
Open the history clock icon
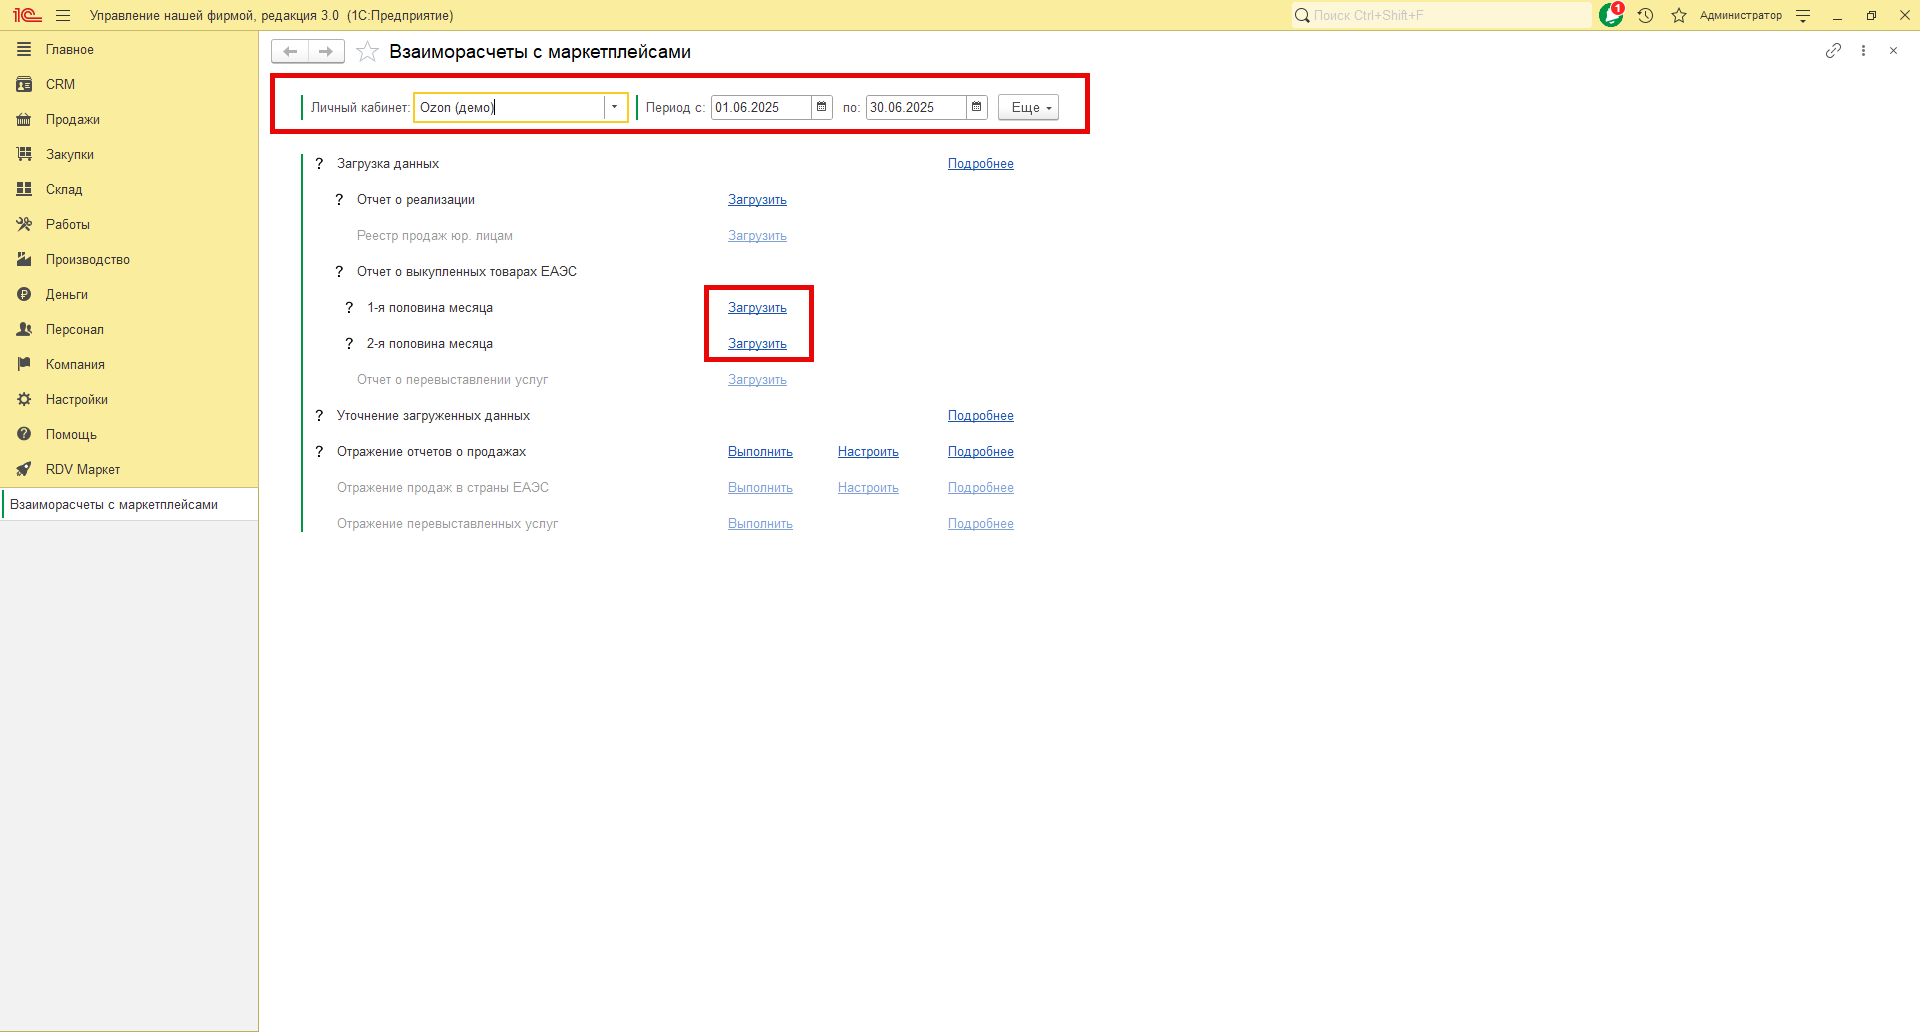tap(1646, 15)
